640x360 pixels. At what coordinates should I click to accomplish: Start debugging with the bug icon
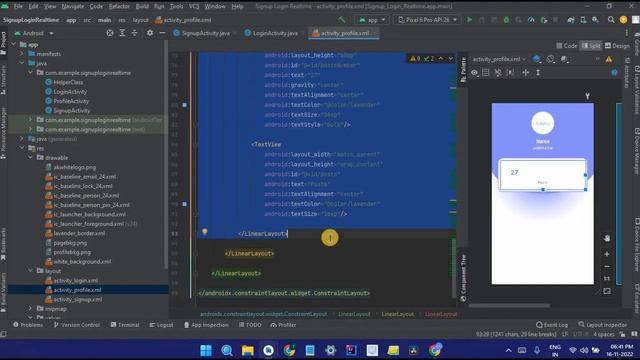click(x=506, y=20)
